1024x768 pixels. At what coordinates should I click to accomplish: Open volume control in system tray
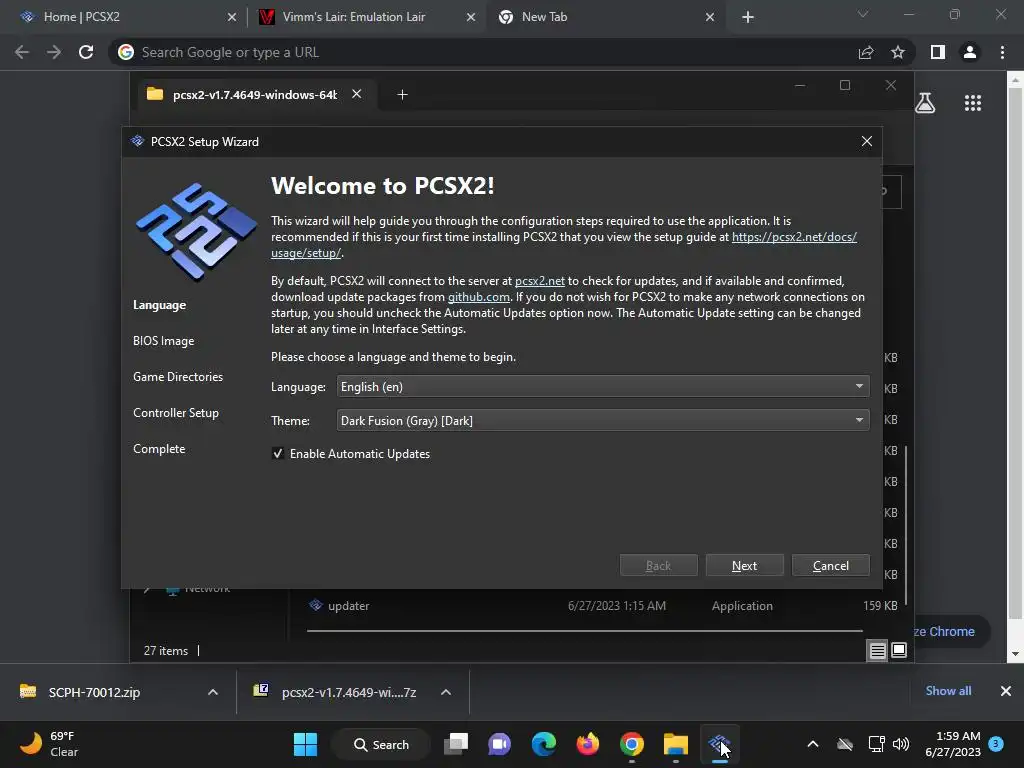(901, 744)
